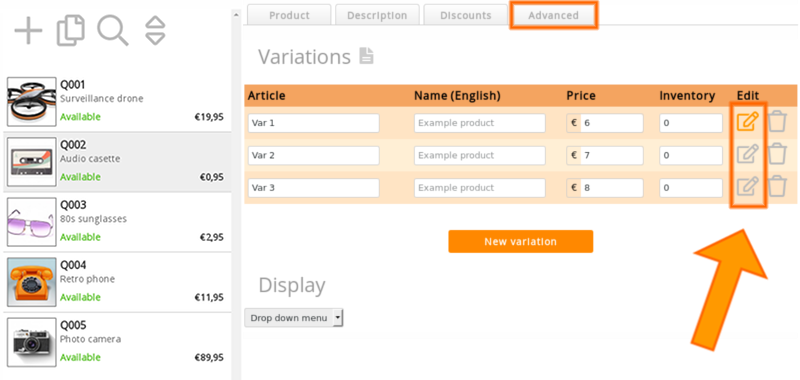Select the Photo camera thumbnail

click(x=31, y=342)
